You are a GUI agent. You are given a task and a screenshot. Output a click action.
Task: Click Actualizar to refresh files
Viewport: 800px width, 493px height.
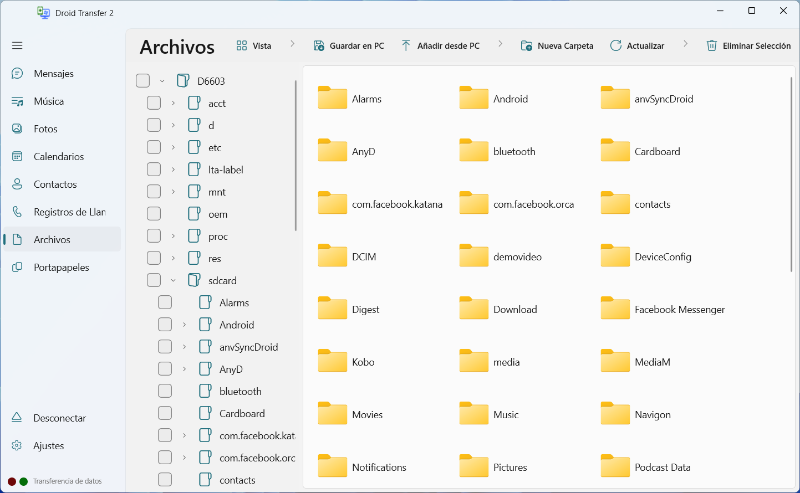pyautogui.click(x=637, y=46)
